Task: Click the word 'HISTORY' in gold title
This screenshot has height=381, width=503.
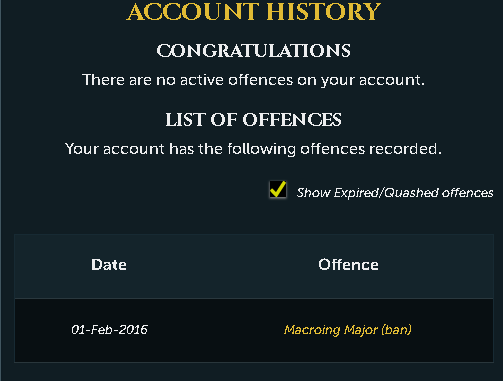Action: (324, 12)
